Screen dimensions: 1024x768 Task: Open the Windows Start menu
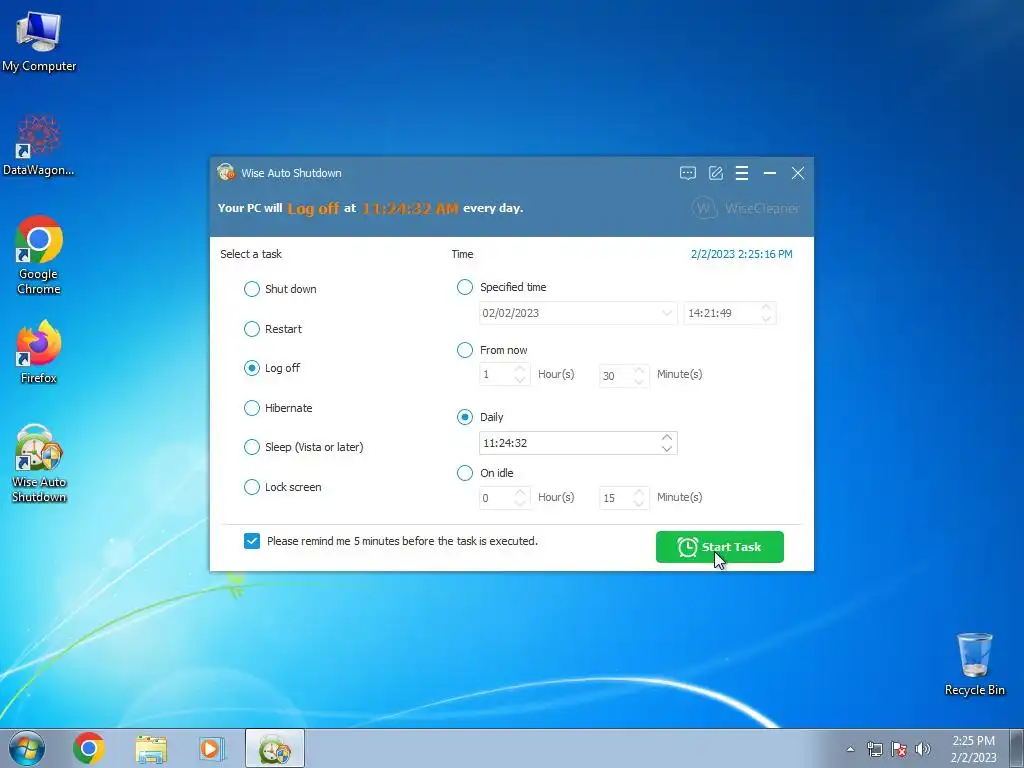coord(27,748)
